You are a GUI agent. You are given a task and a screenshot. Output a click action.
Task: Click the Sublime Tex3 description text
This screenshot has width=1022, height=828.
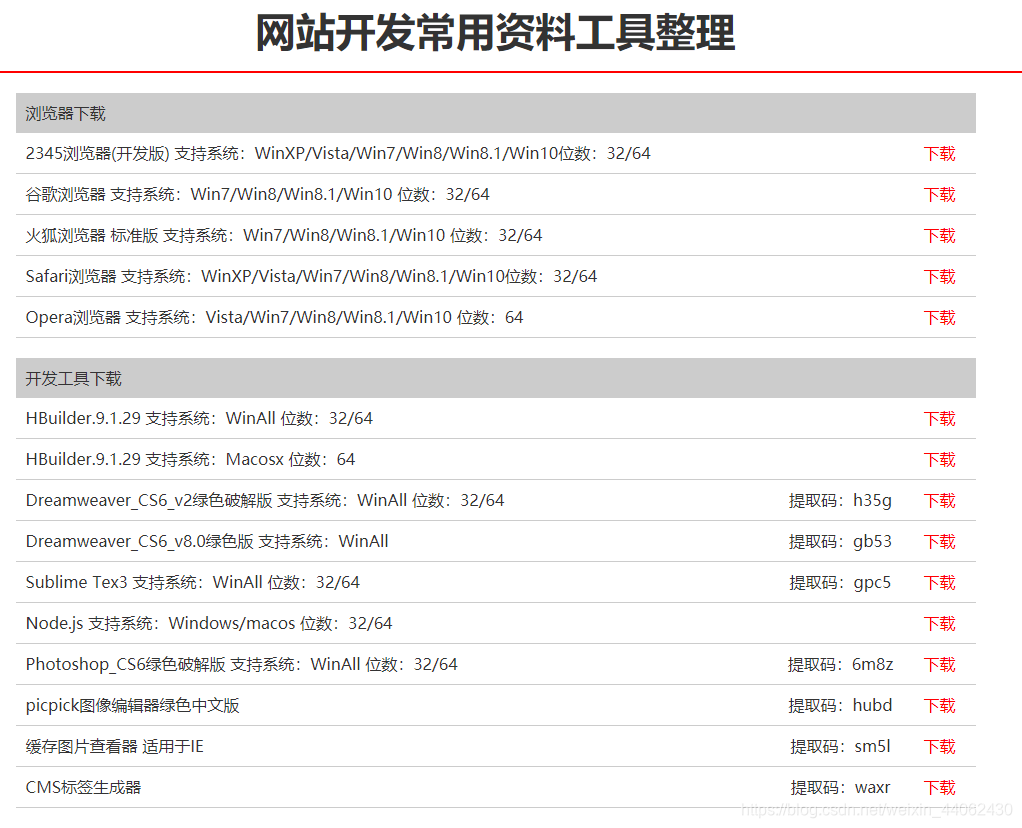(192, 582)
